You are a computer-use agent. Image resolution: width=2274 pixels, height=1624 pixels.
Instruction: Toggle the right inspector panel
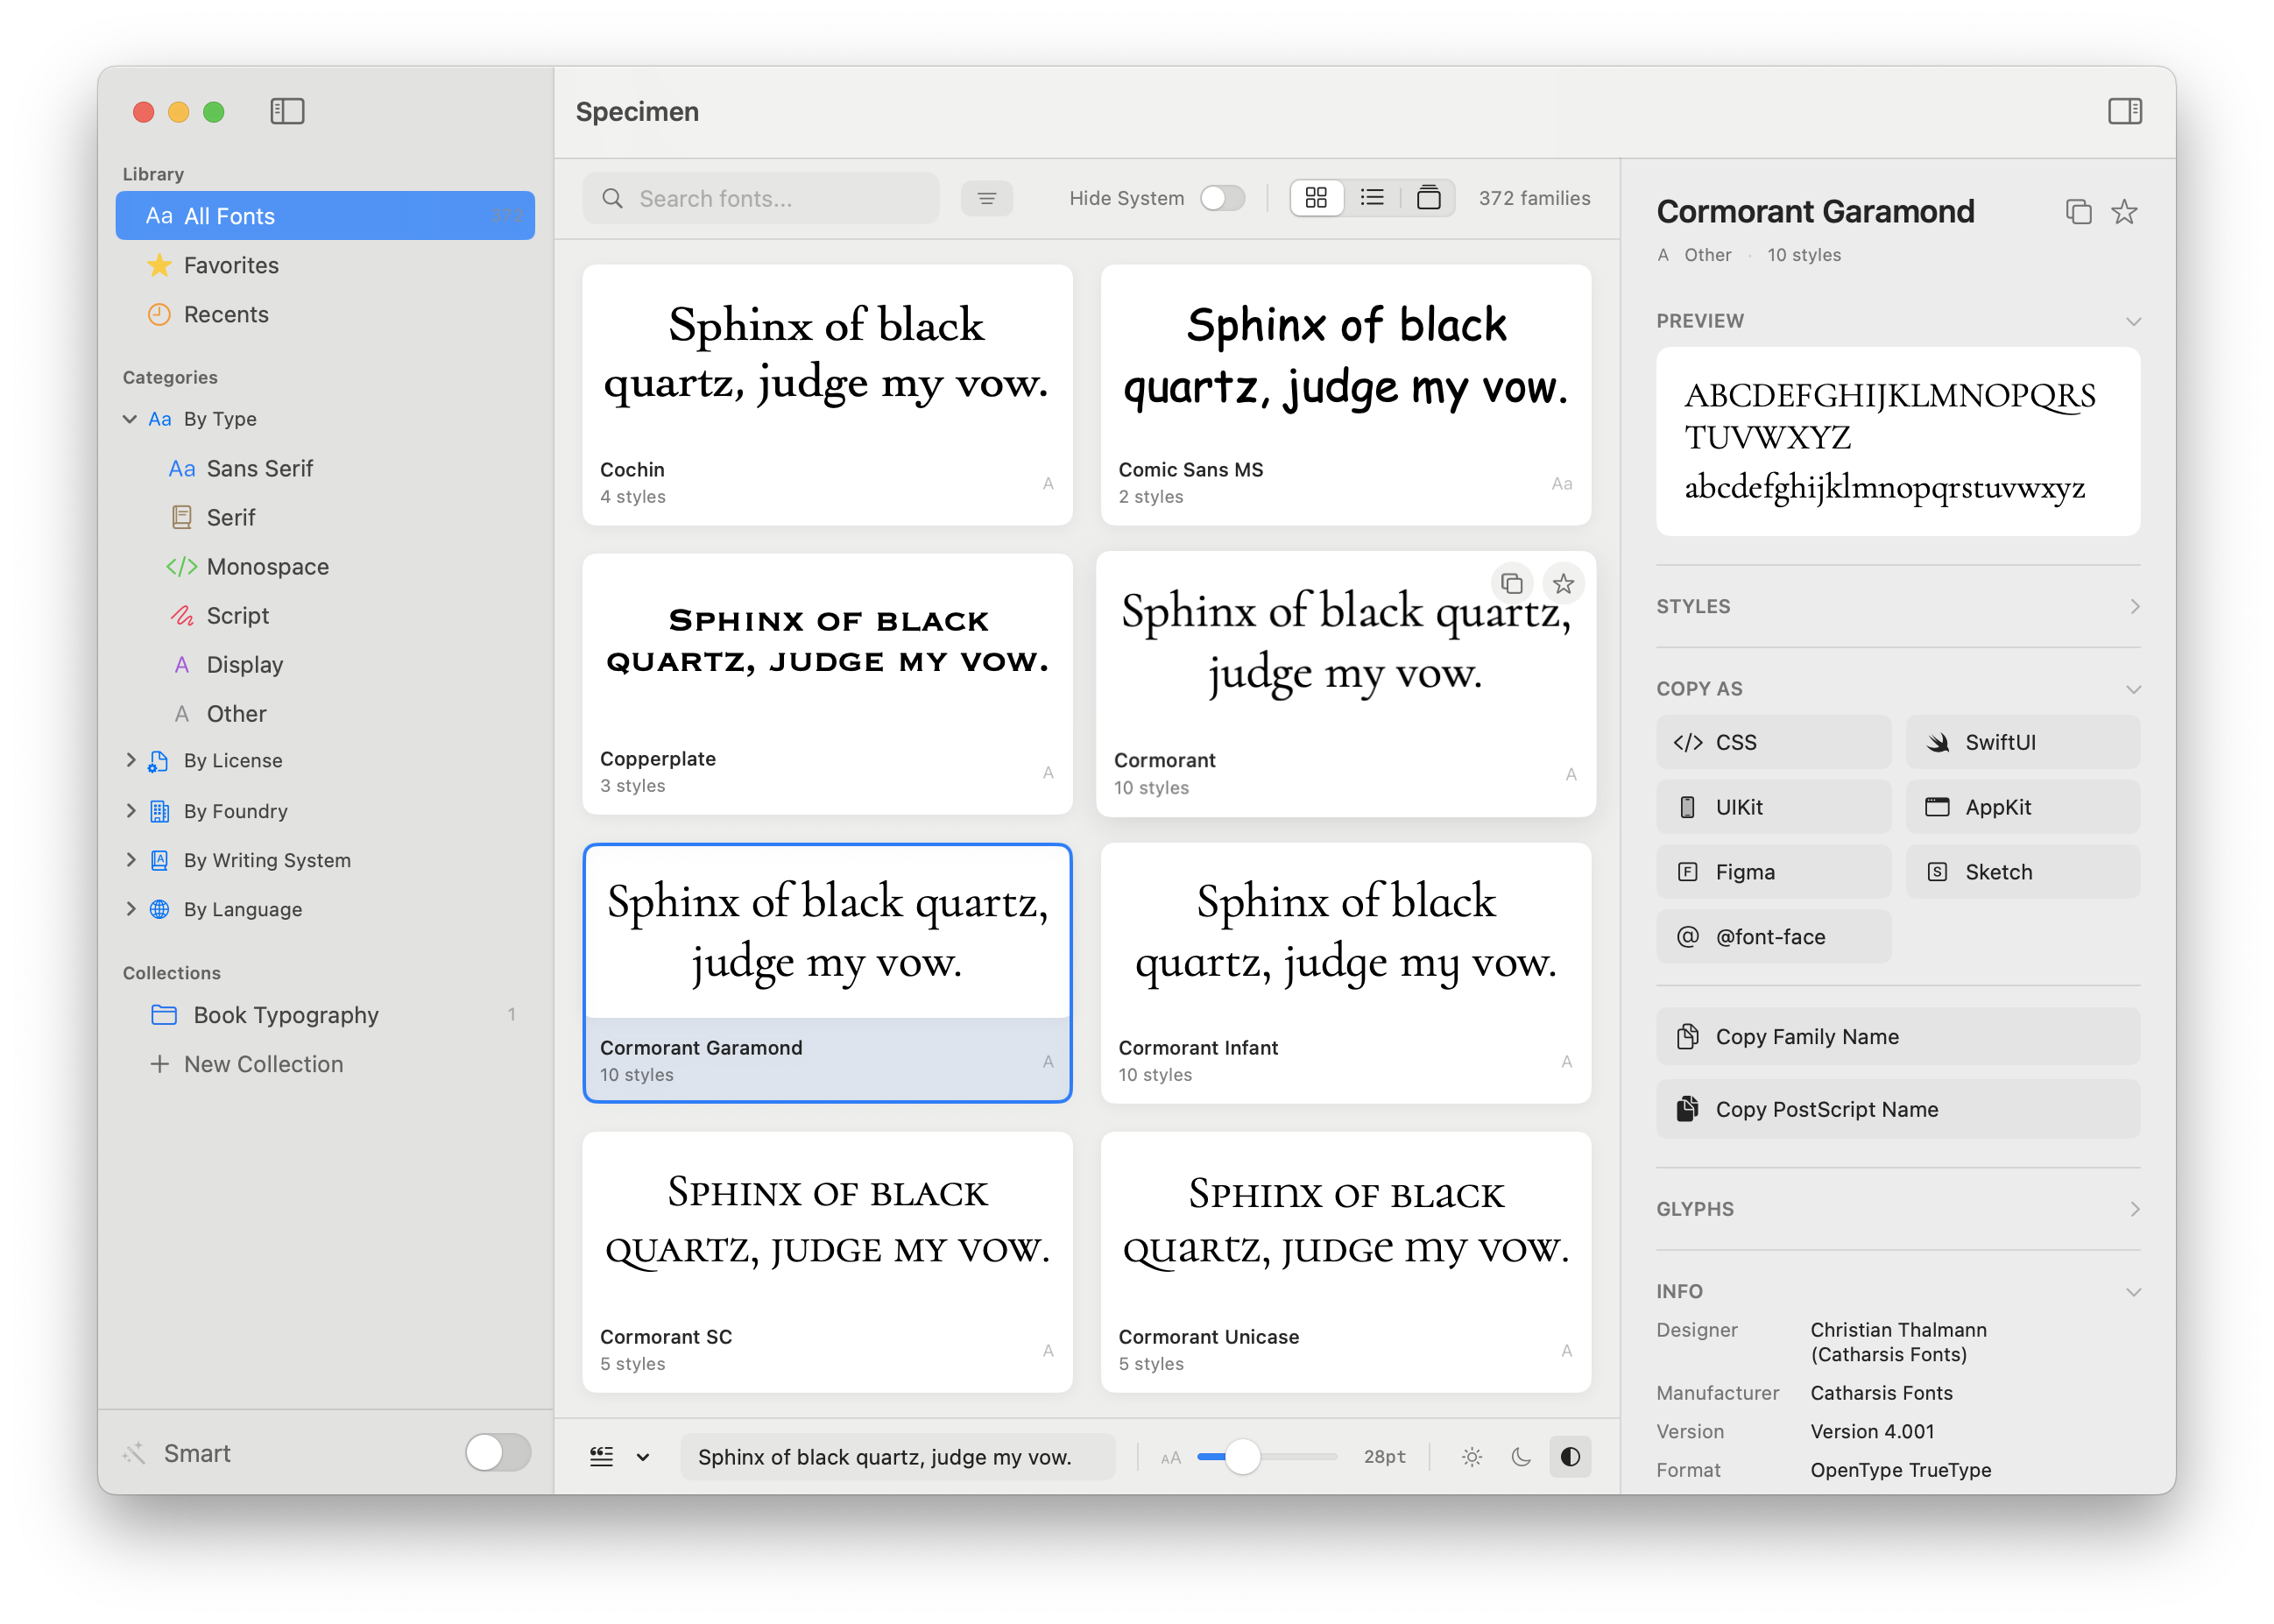tap(2126, 111)
